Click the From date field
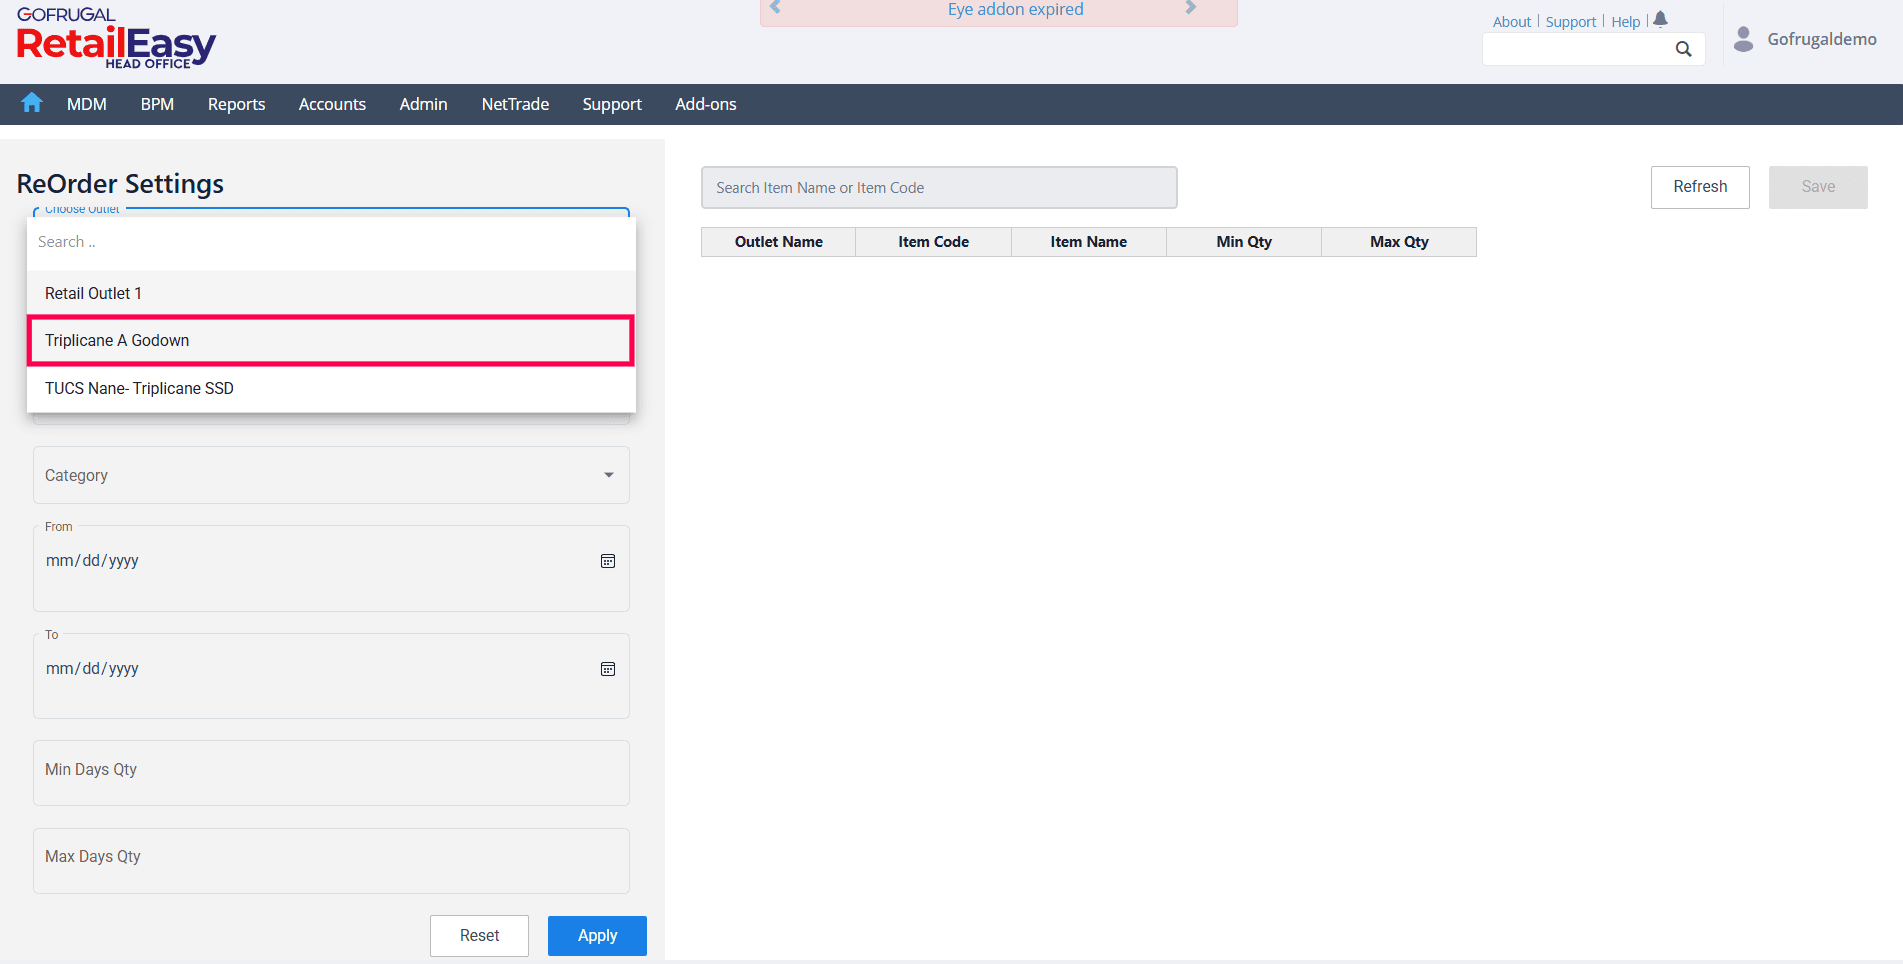 coord(331,568)
